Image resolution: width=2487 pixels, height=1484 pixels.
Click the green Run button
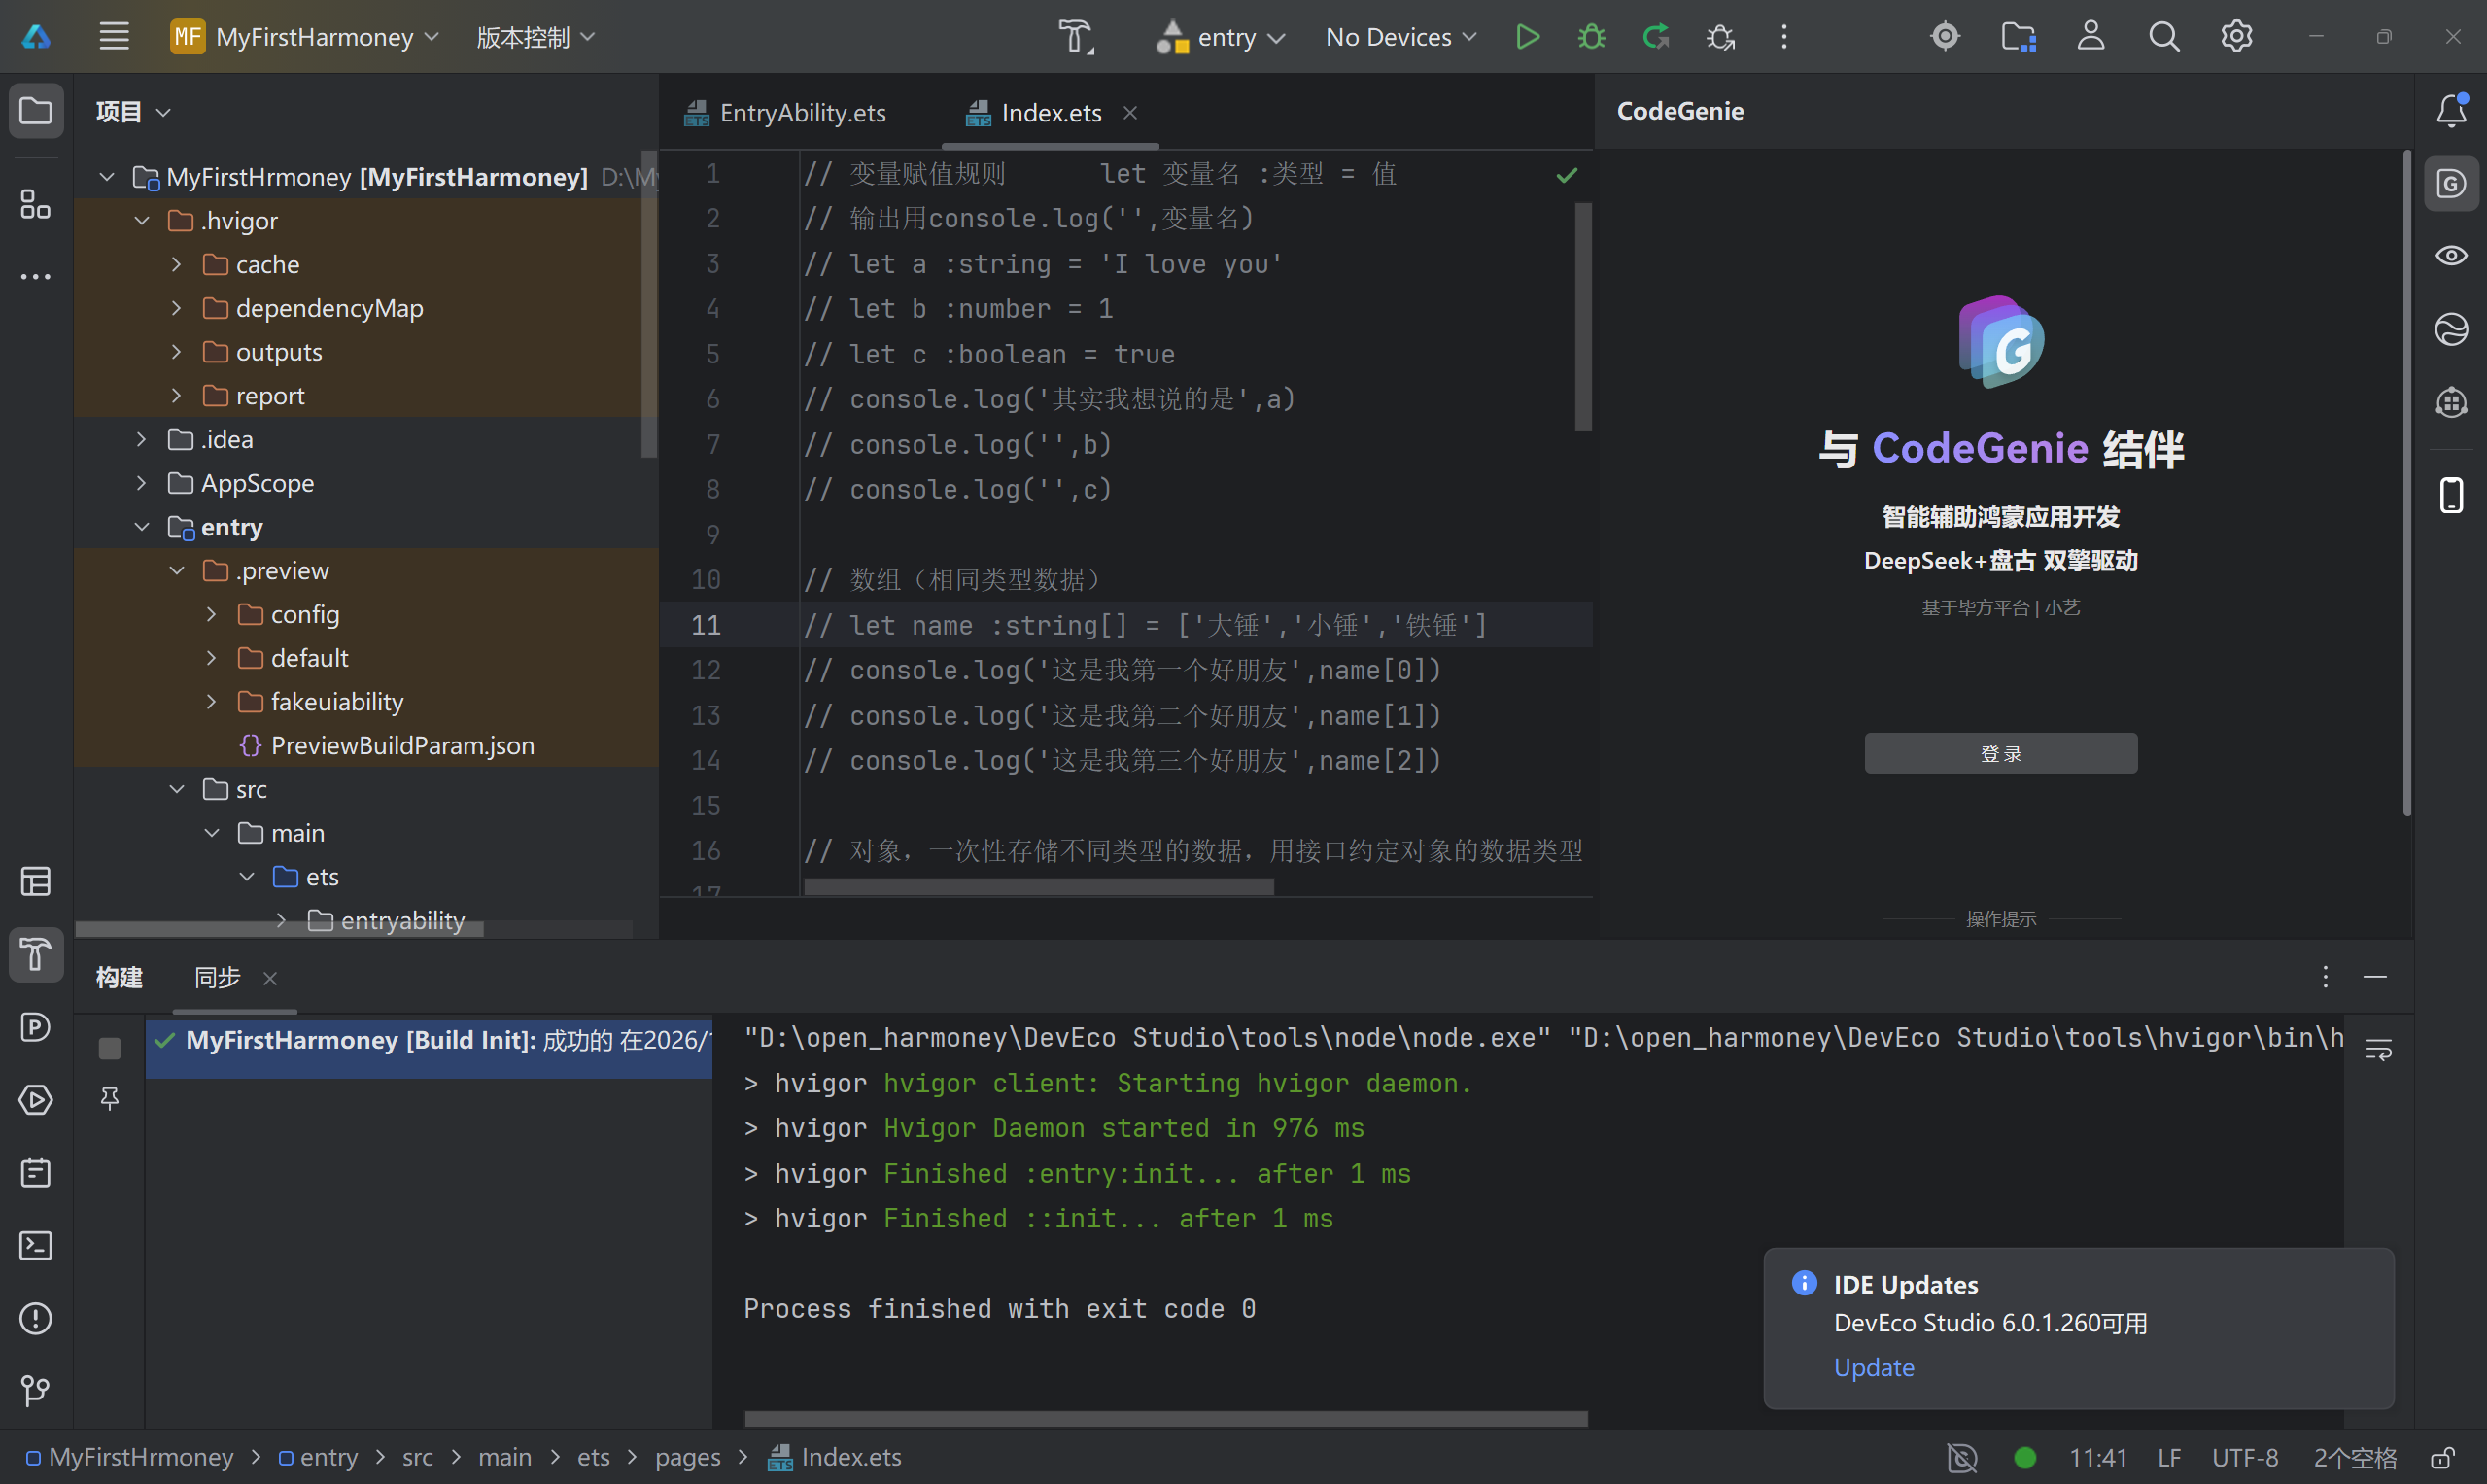tap(1526, 37)
